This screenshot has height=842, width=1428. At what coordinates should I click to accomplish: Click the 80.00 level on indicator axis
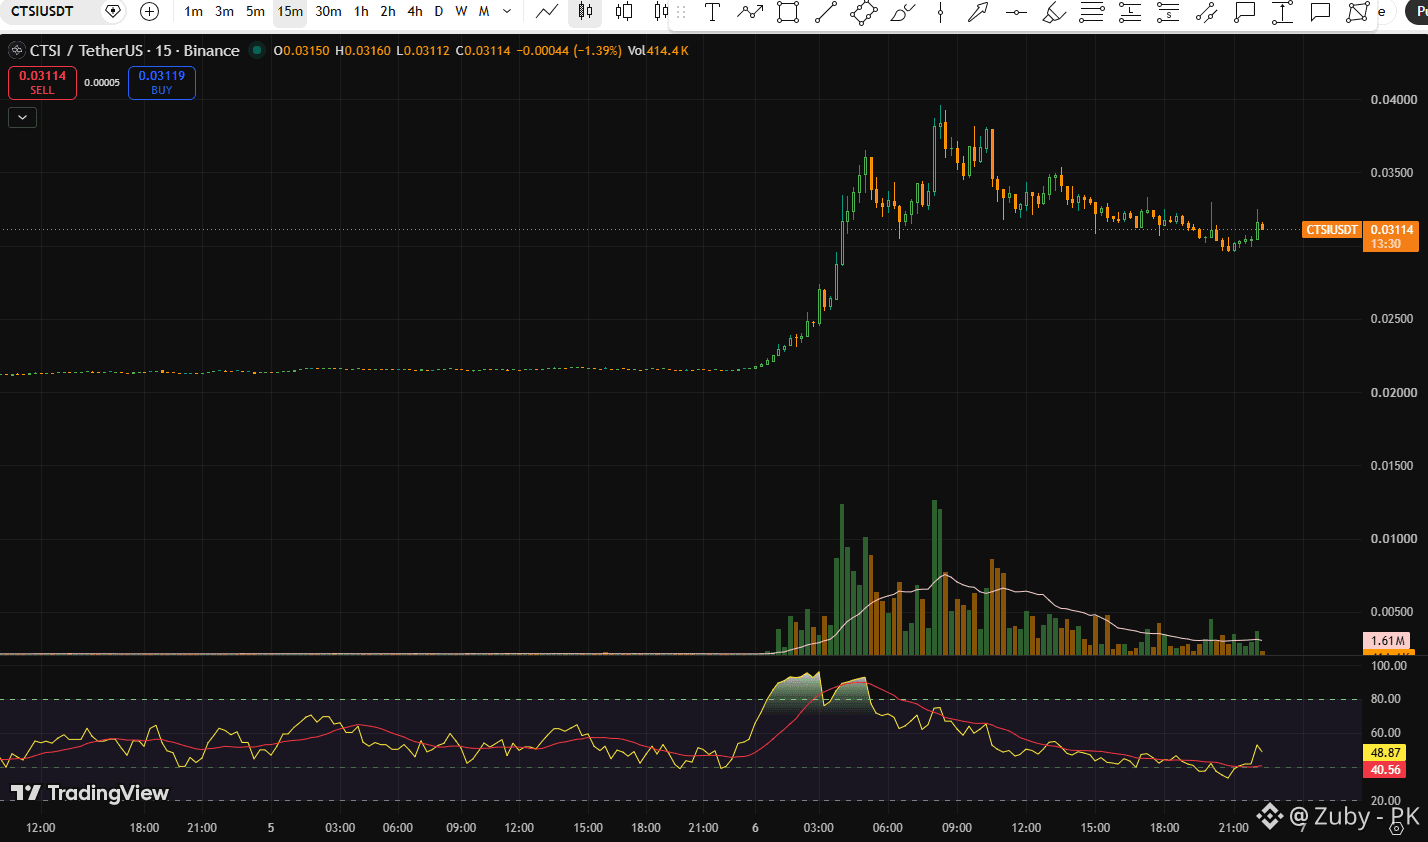tap(1385, 699)
